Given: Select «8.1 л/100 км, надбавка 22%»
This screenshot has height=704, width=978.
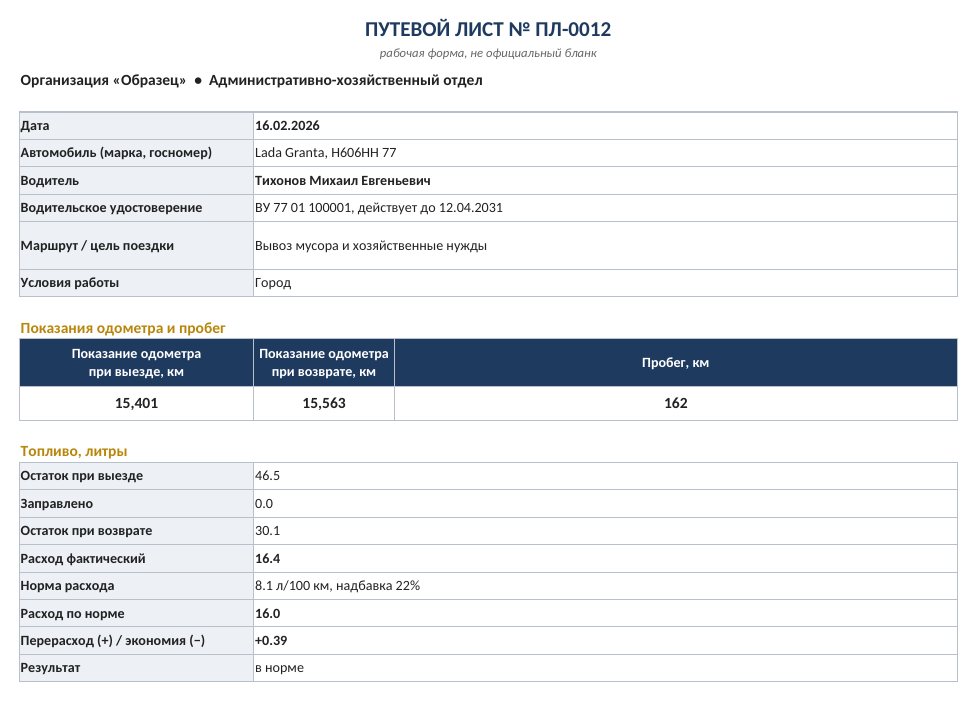Looking at the screenshot, I should click(x=337, y=586).
